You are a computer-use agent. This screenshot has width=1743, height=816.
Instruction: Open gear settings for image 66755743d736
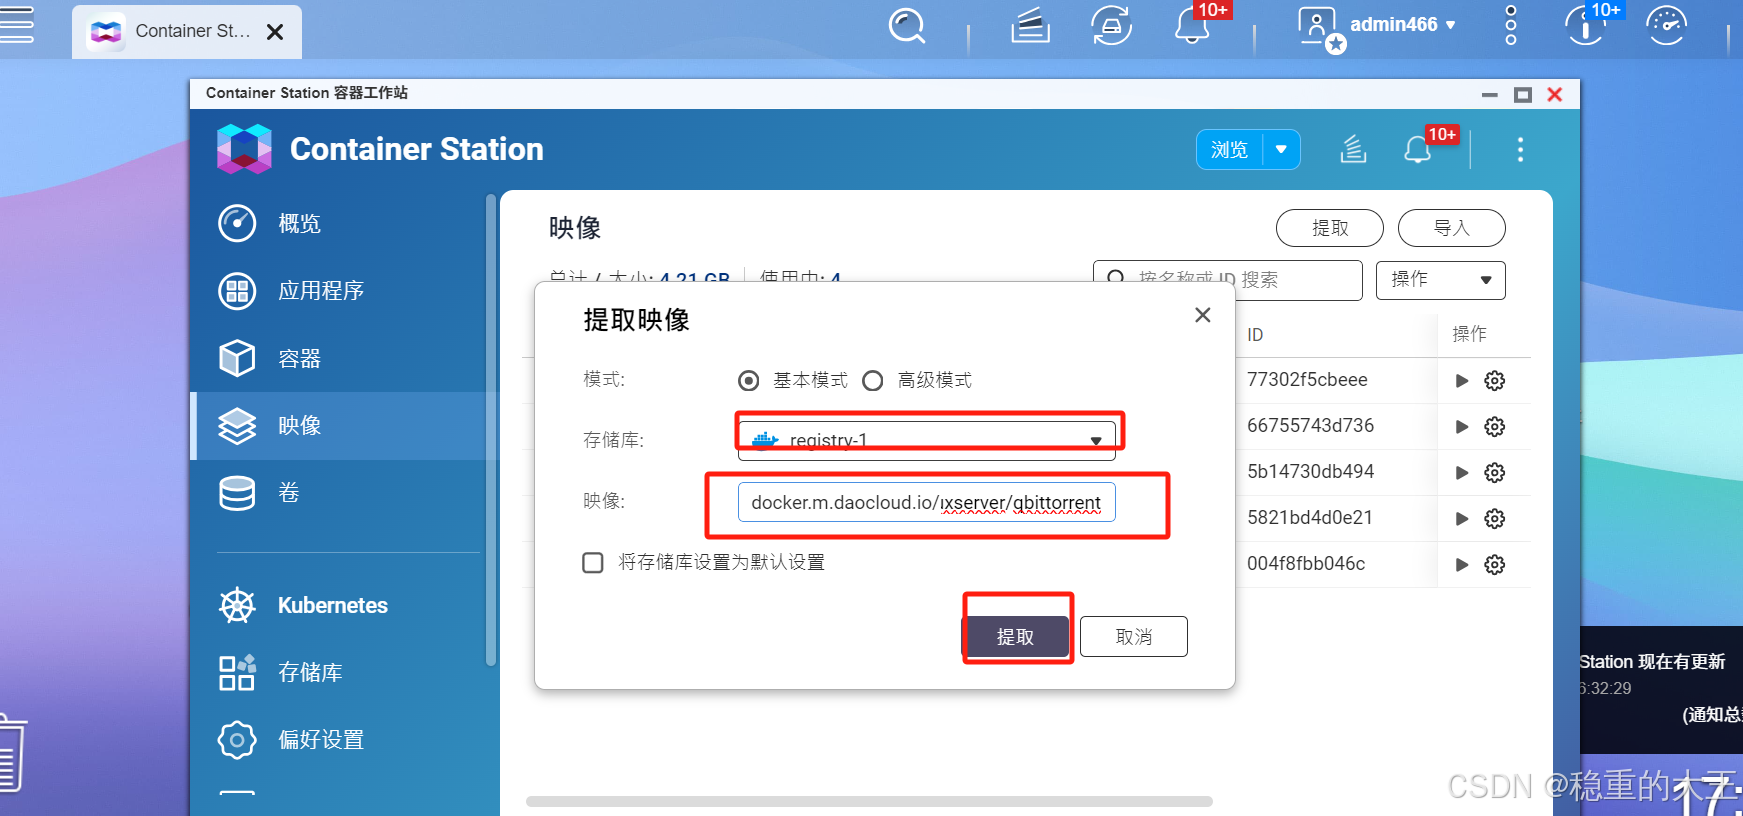click(1495, 427)
